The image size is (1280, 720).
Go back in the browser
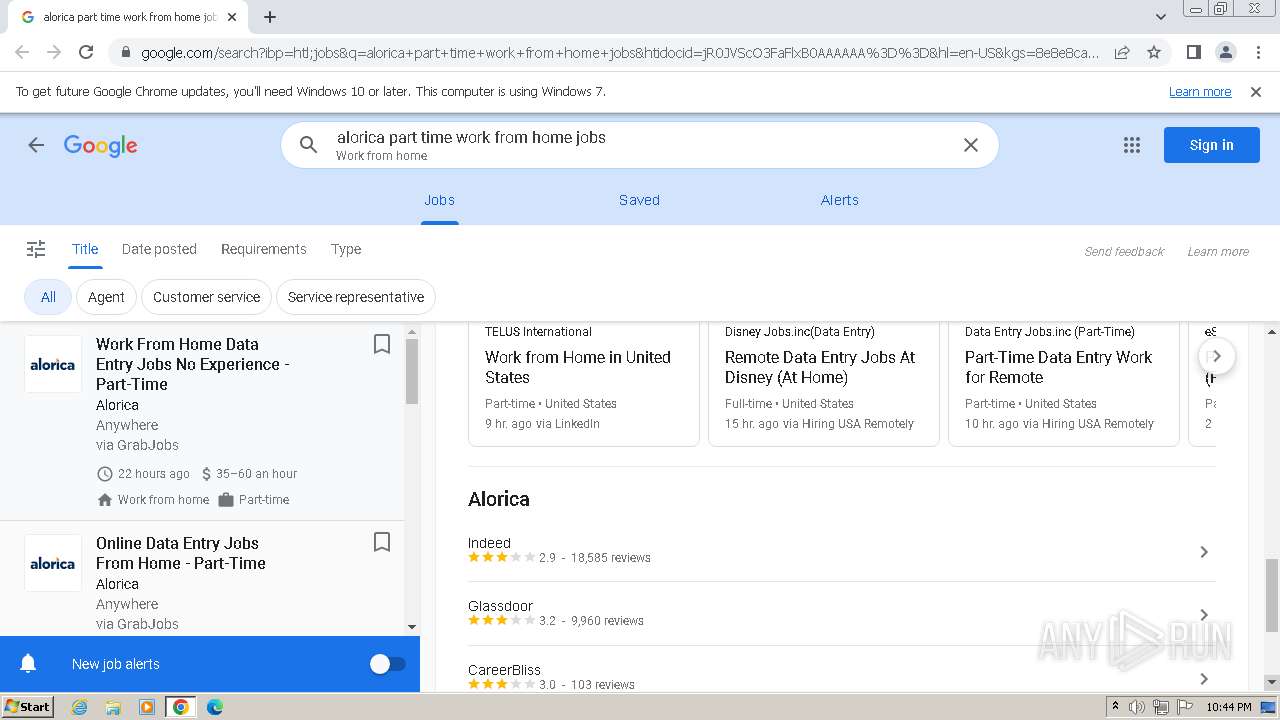22,52
